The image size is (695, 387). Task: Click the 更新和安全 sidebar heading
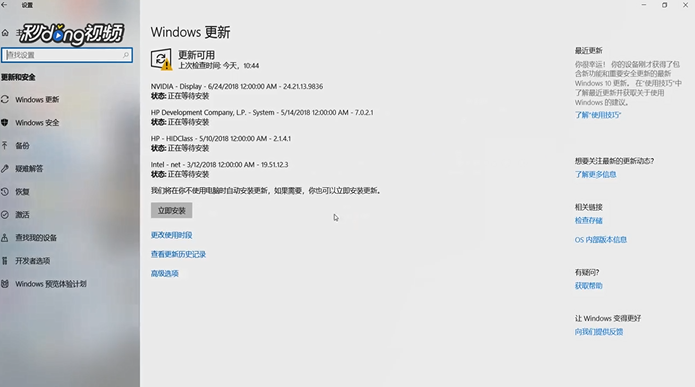tap(18, 77)
